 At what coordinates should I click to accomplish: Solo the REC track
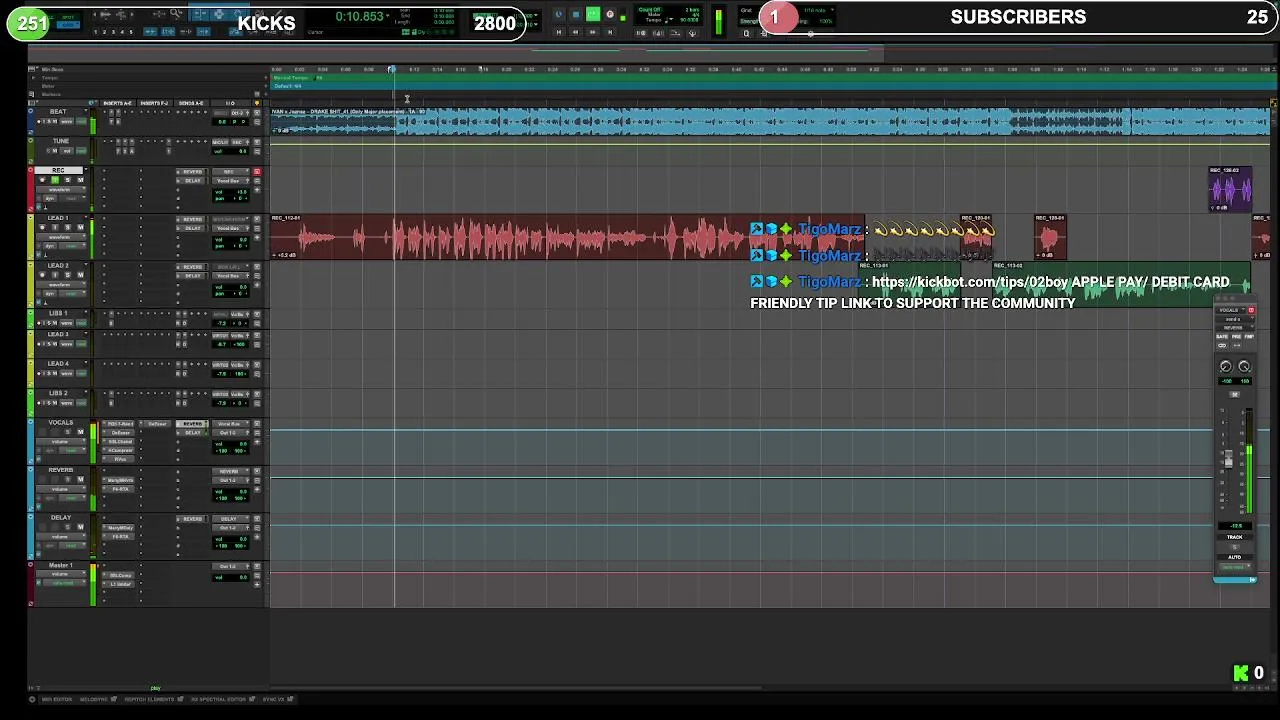coord(67,180)
